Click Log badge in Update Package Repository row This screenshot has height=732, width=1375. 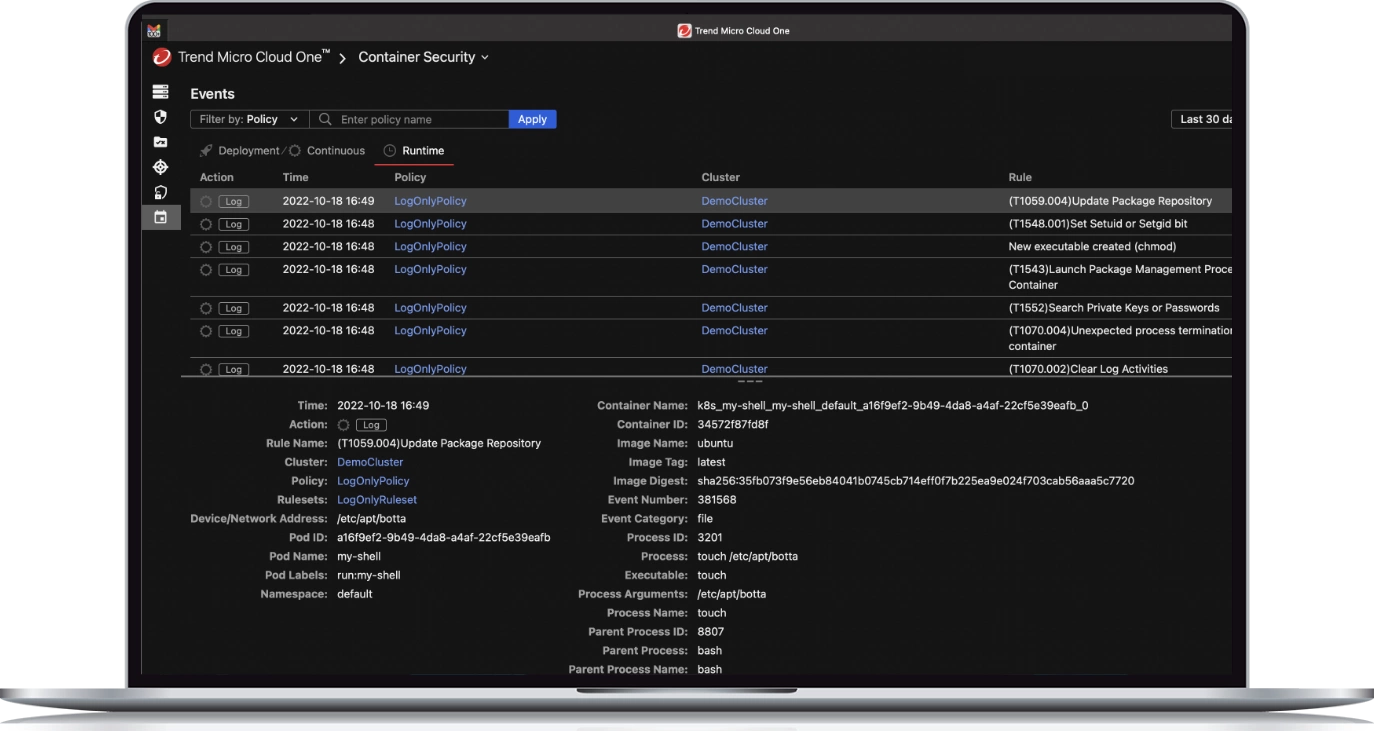pos(234,201)
